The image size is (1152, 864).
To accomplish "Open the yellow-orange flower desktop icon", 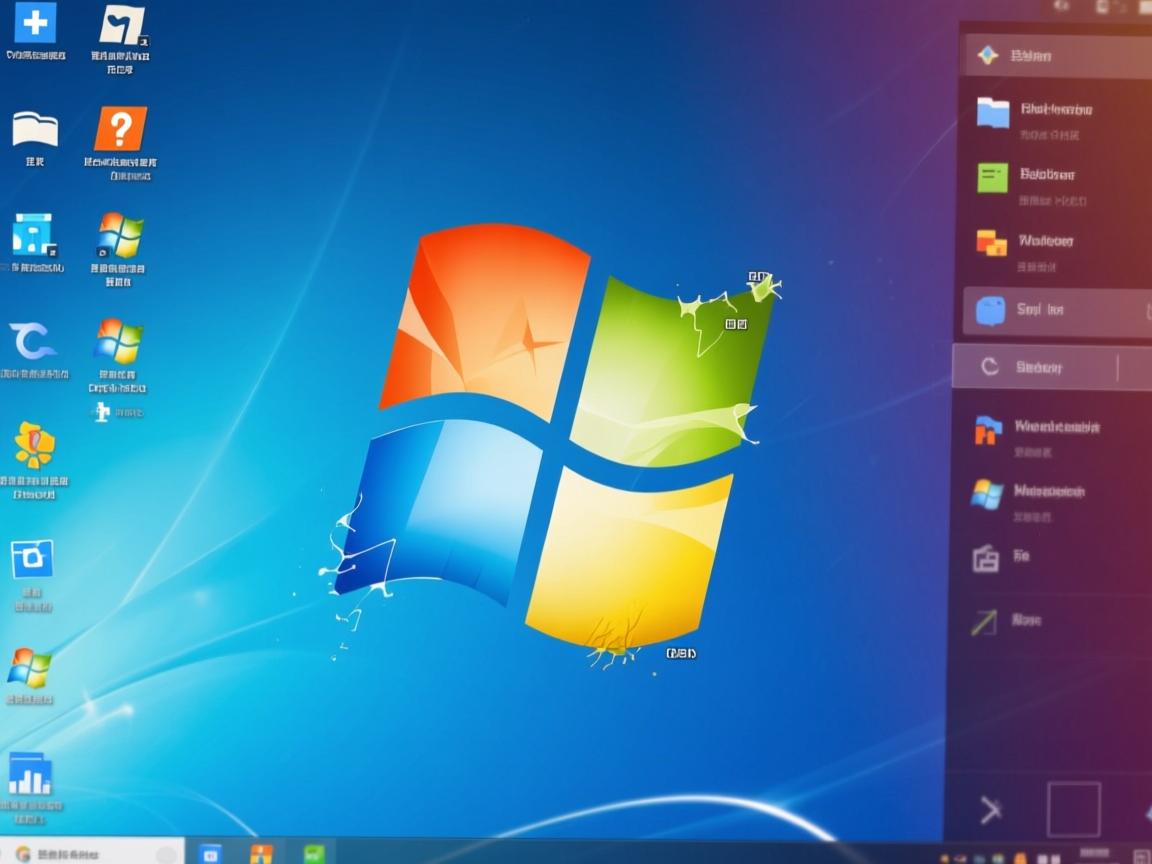I will (35, 445).
